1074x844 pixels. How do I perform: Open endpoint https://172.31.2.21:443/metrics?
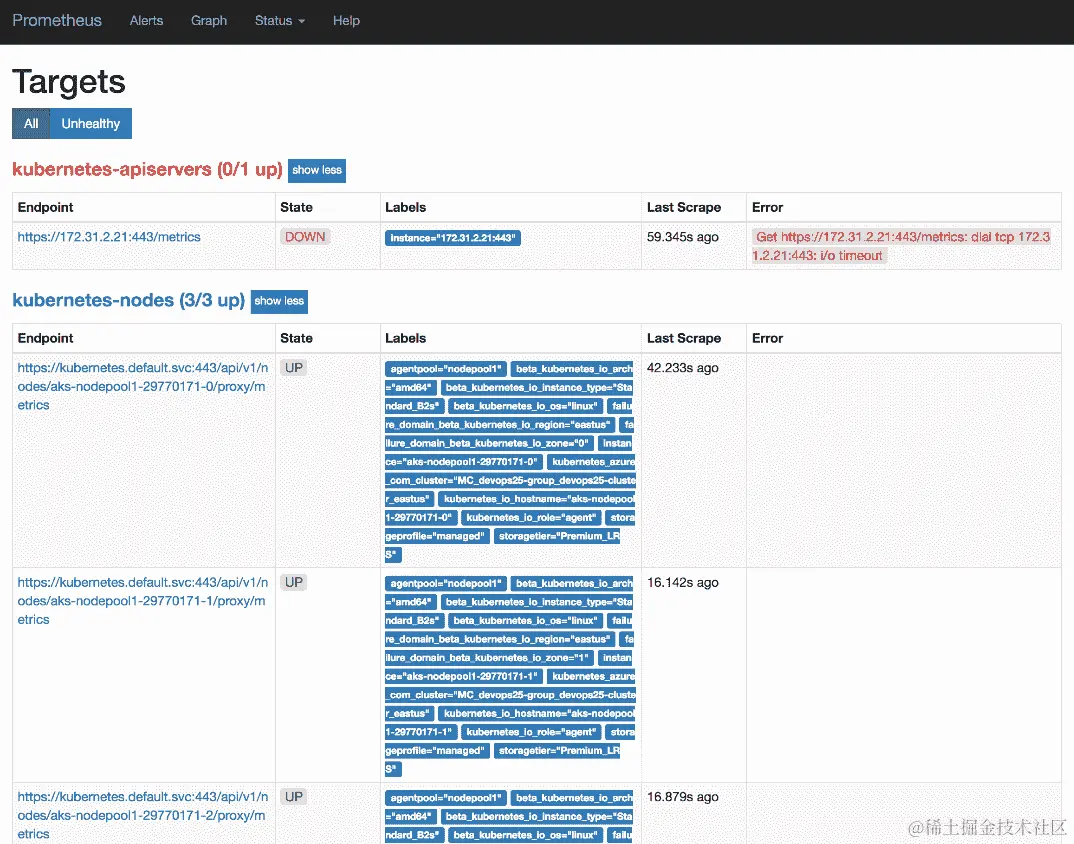click(x=109, y=237)
